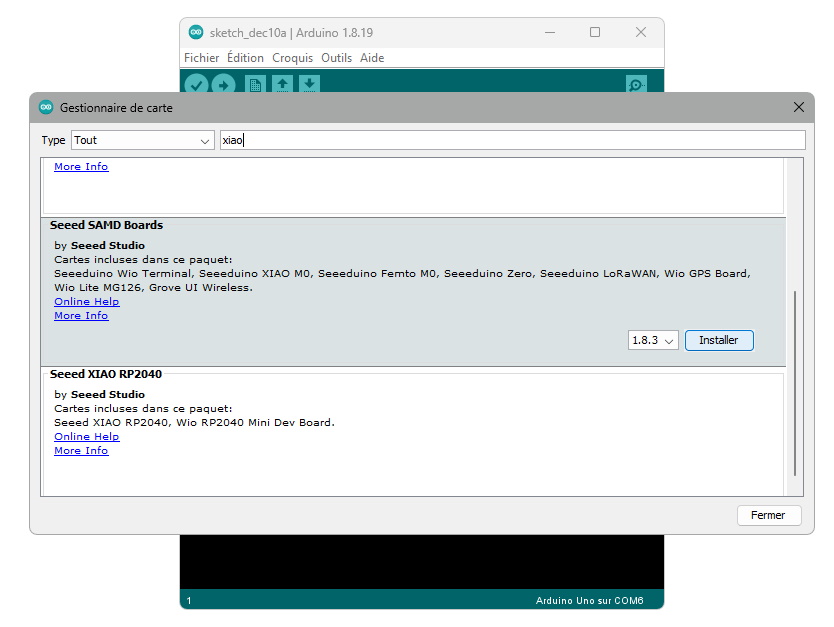Click the Upload arrow icon
Image resolution: width=834 pixels, height=627 pixels.
click(223, 84)
